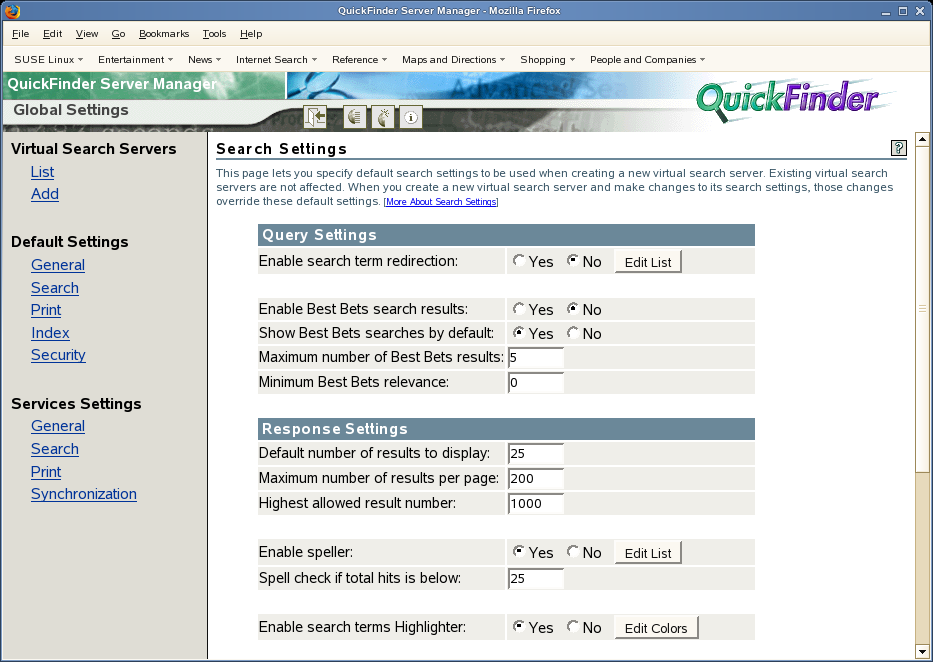Open Default Settings Print link
This screenshot has width=933, height=662.
tap(46, 310)
